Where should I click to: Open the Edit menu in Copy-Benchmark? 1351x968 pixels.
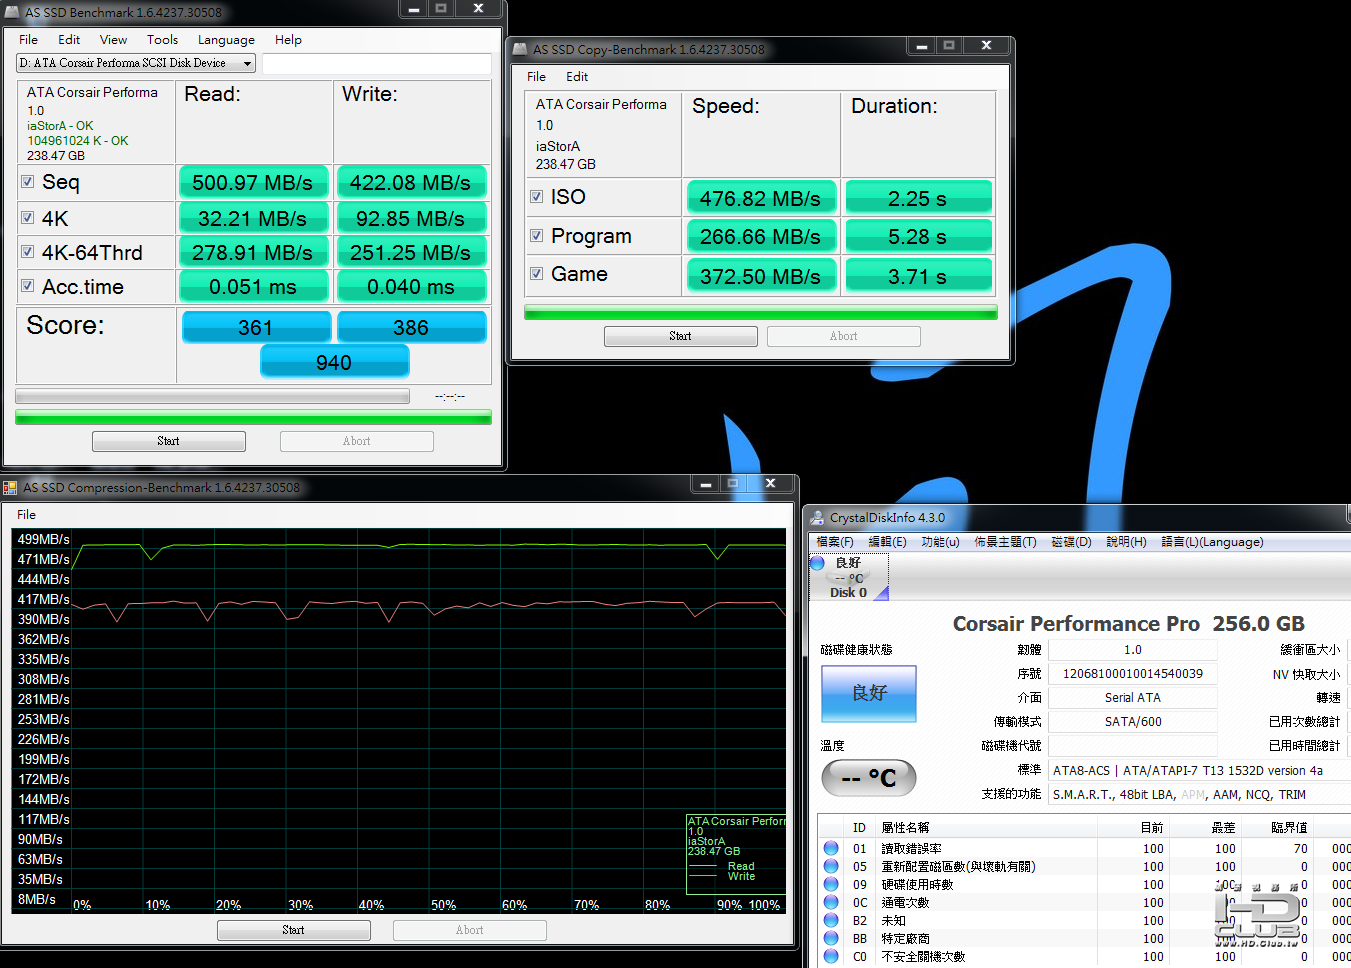tap(577, 77)
